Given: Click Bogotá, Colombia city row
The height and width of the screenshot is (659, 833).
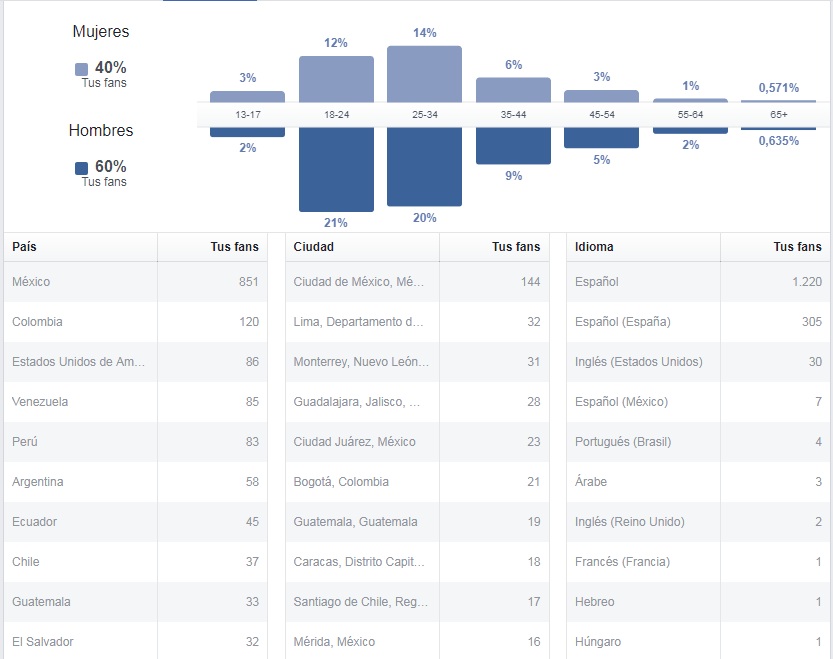Looking at the screenshot, I should pos(417,481).
